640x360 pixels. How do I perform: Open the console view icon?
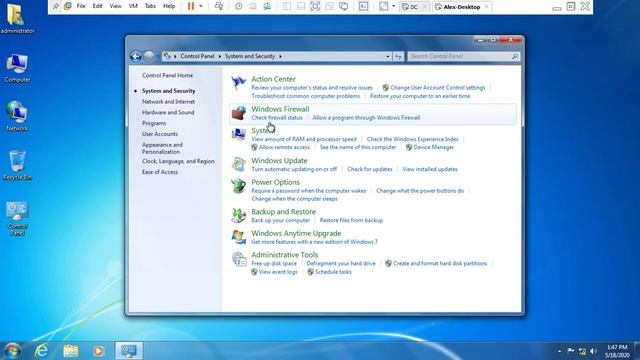click(x=363, y=6)
